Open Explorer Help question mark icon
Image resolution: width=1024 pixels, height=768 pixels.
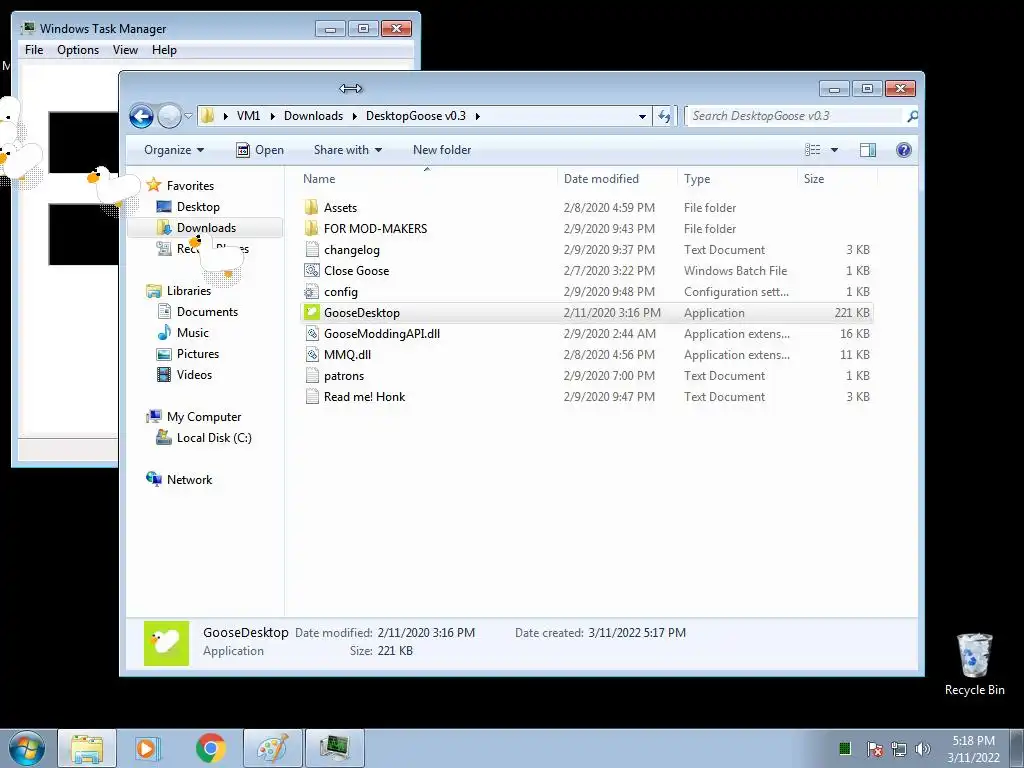coord(904,150)
